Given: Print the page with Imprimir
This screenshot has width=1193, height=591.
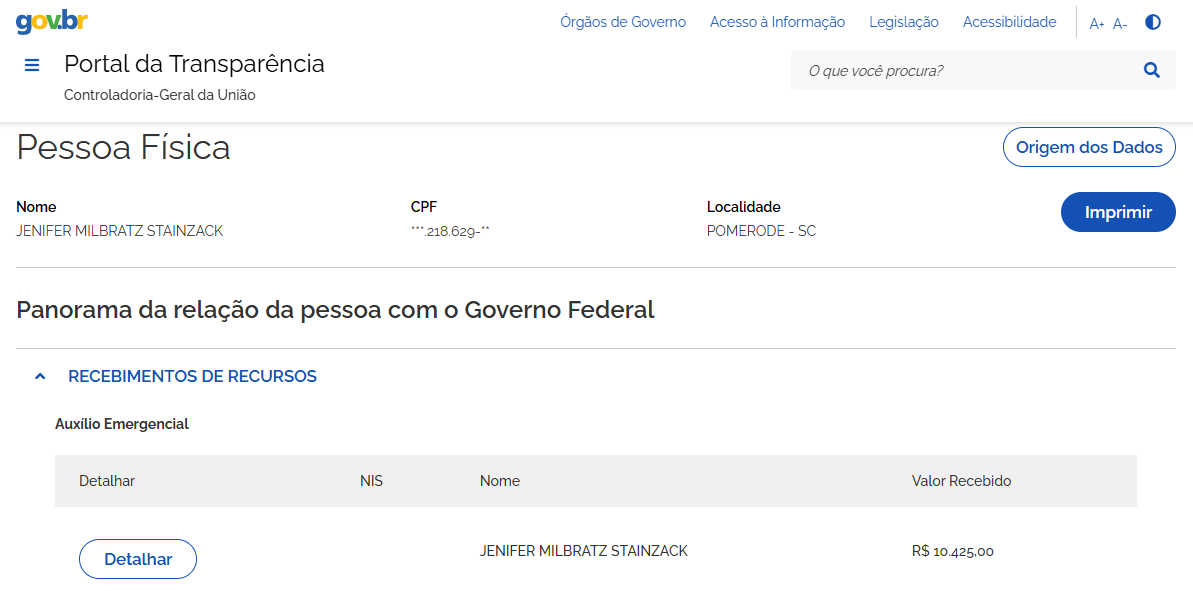Looking at the screenshot, I should (1118, 212).
